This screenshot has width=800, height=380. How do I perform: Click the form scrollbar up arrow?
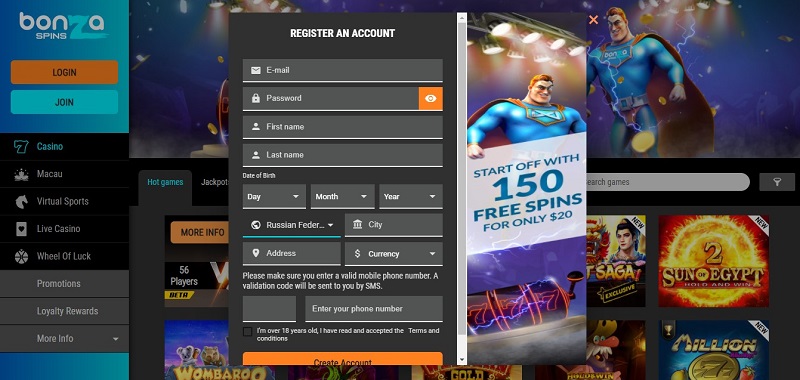click(462, 18)
